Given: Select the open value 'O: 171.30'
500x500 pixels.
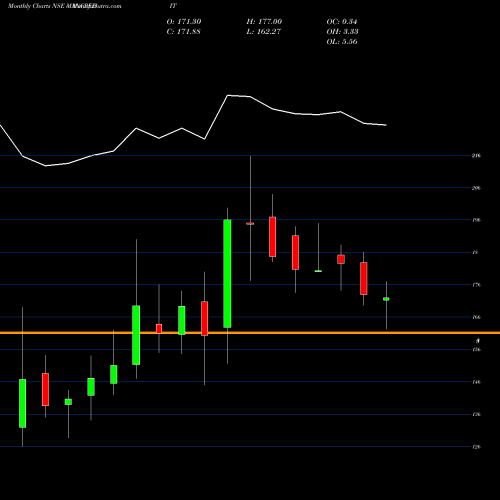Looking at the screenshot, I should point(184,22).
